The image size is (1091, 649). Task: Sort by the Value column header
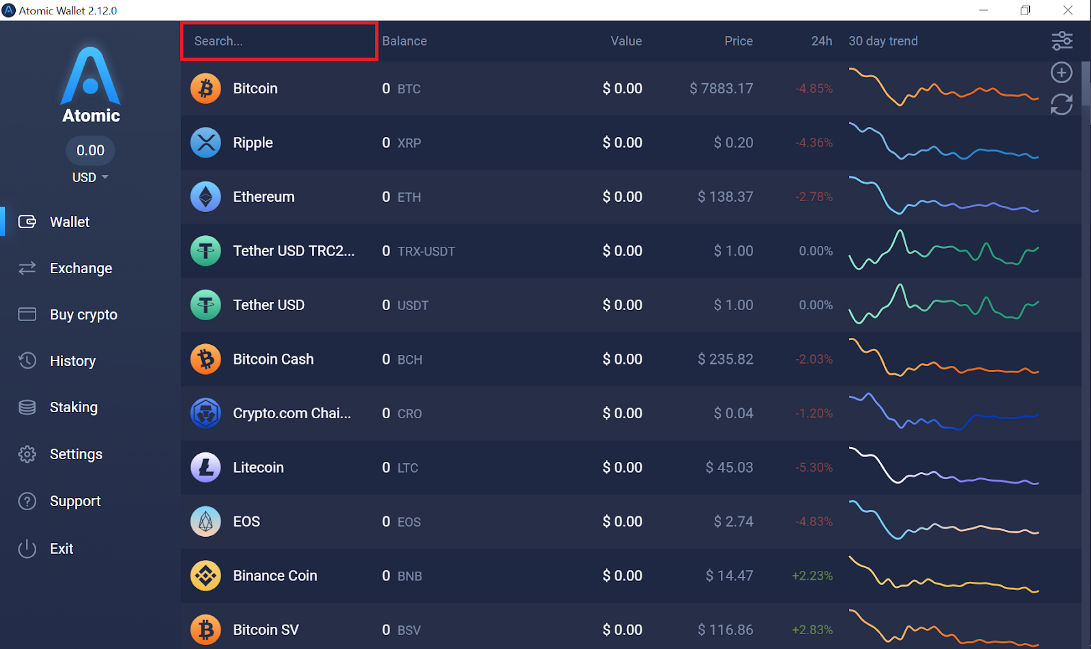(x=626, y=41)
